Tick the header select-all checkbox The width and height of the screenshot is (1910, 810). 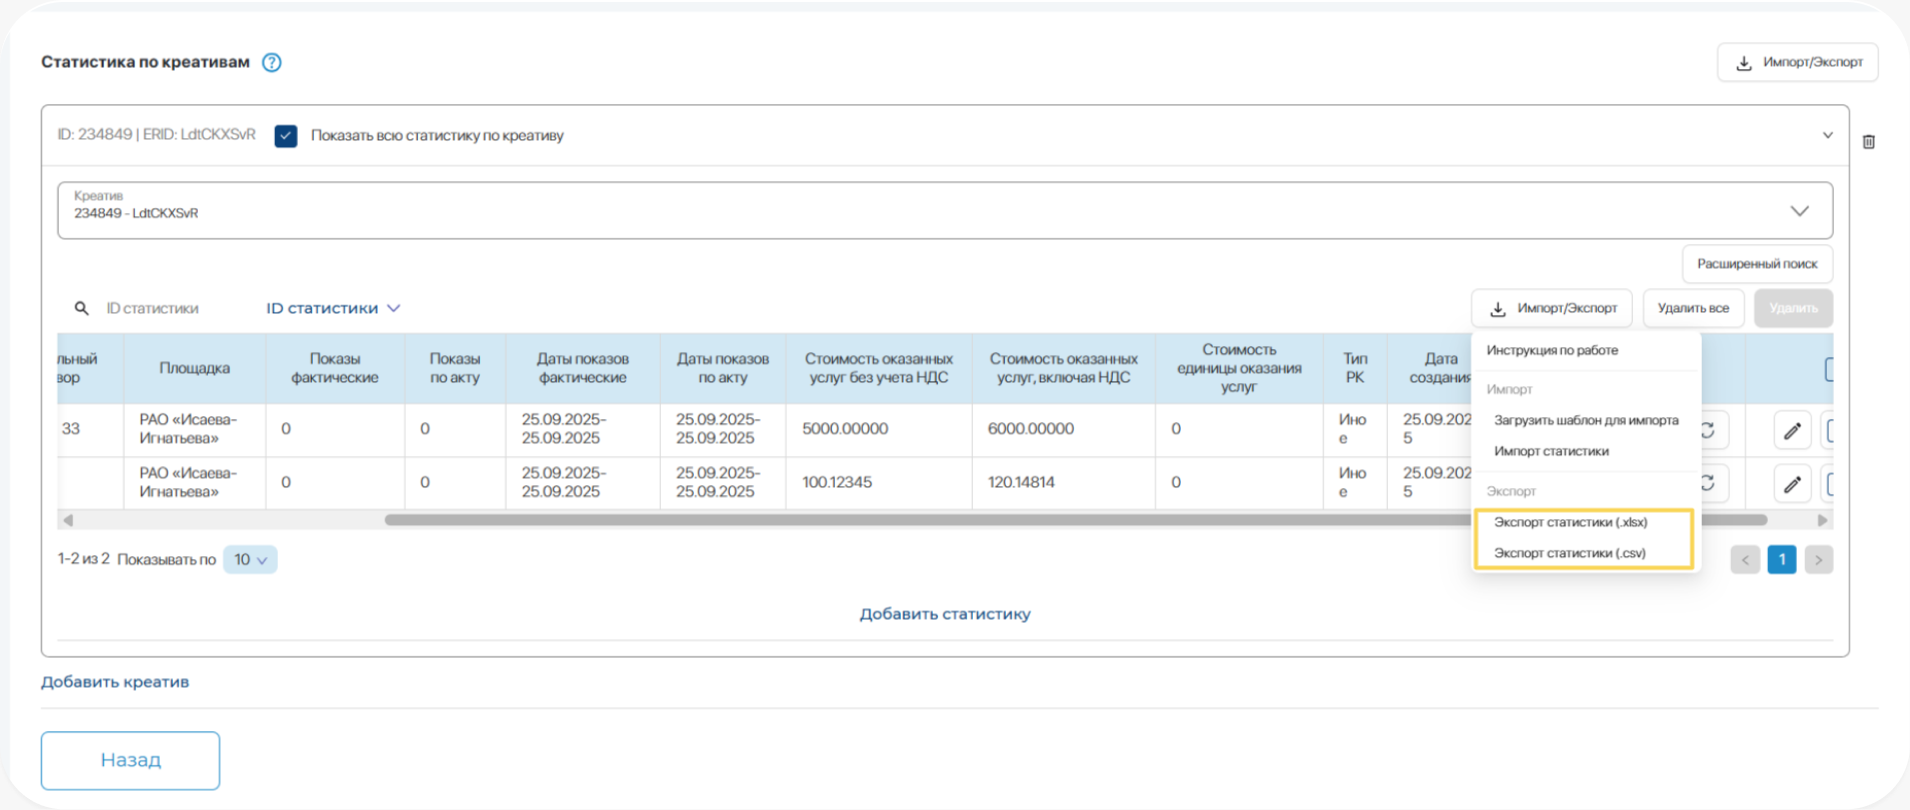pos(1830,369)
